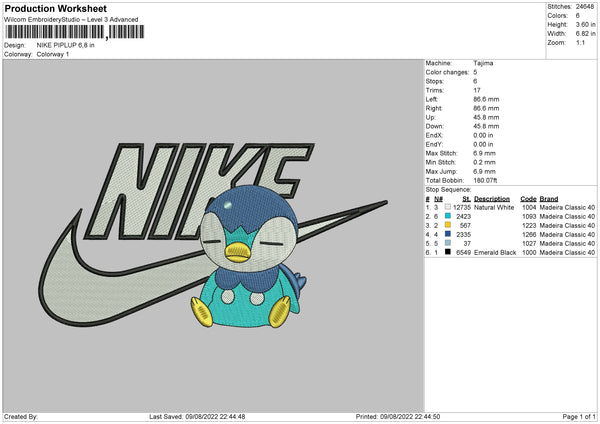The image size is (600, 424).
Task: Select the Natural White color swatch in row 1
Action: coord(448,207)
